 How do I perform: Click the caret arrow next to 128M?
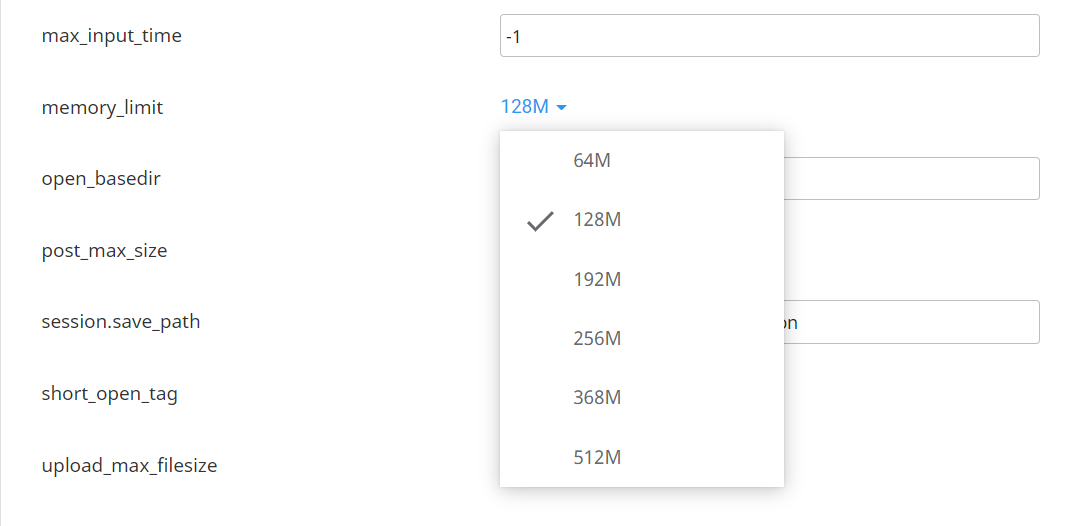(x=562, y=108)
